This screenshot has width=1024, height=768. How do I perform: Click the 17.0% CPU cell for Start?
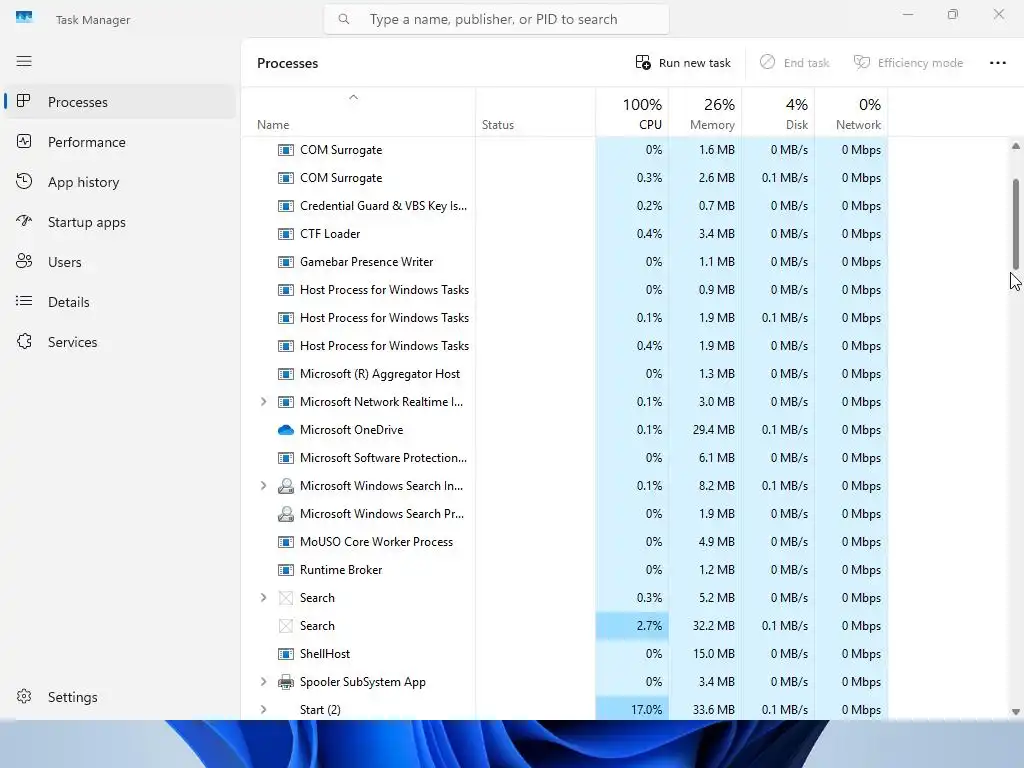coord(632,709)
